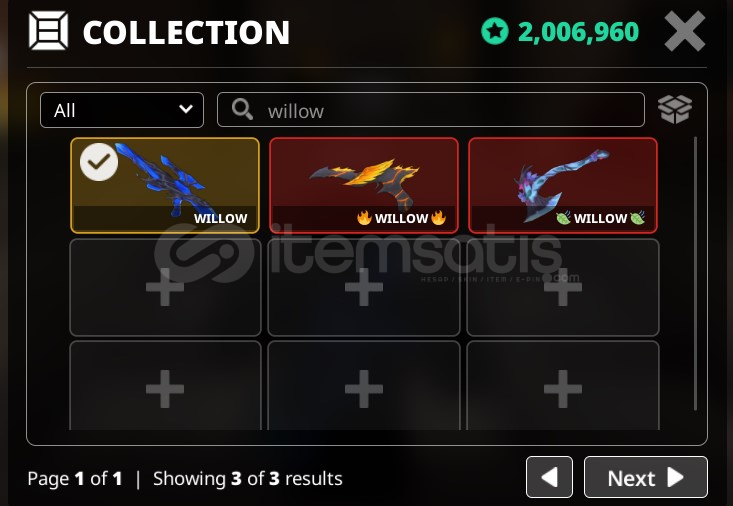Select the leaf Willow axe item
Image resolution: width=733 pixels, height=506 pixels.
(x=563, y=185)
